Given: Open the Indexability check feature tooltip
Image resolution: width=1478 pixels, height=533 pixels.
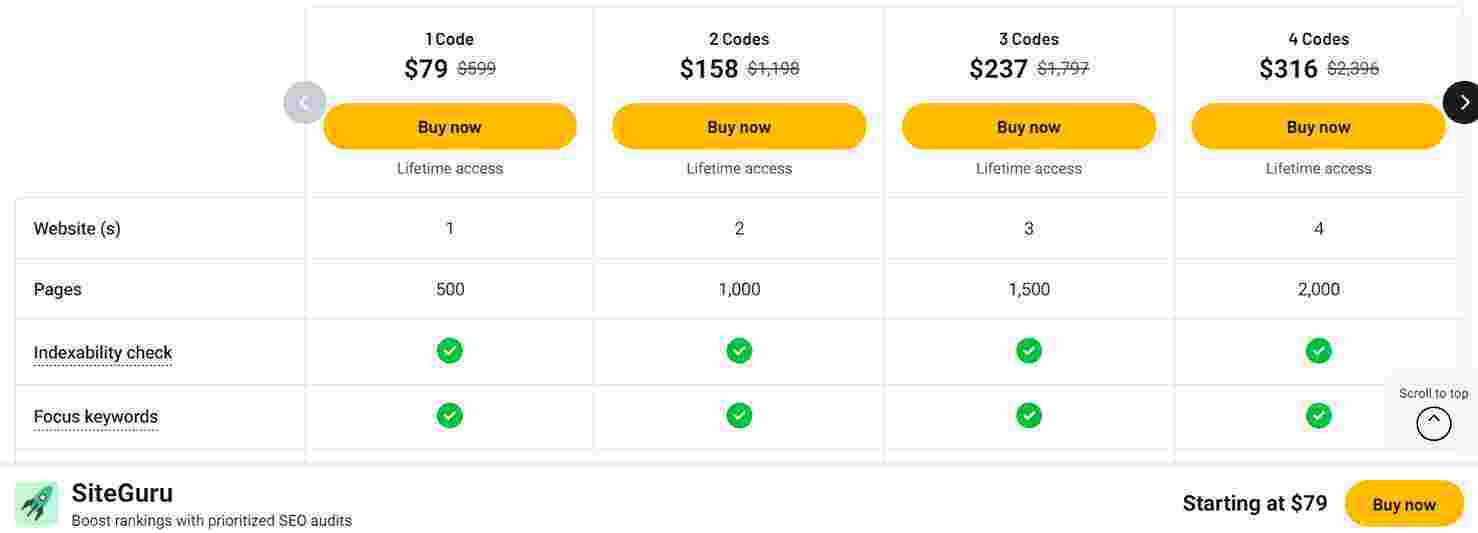Looking at the screenshot, I should click(103, 353).
